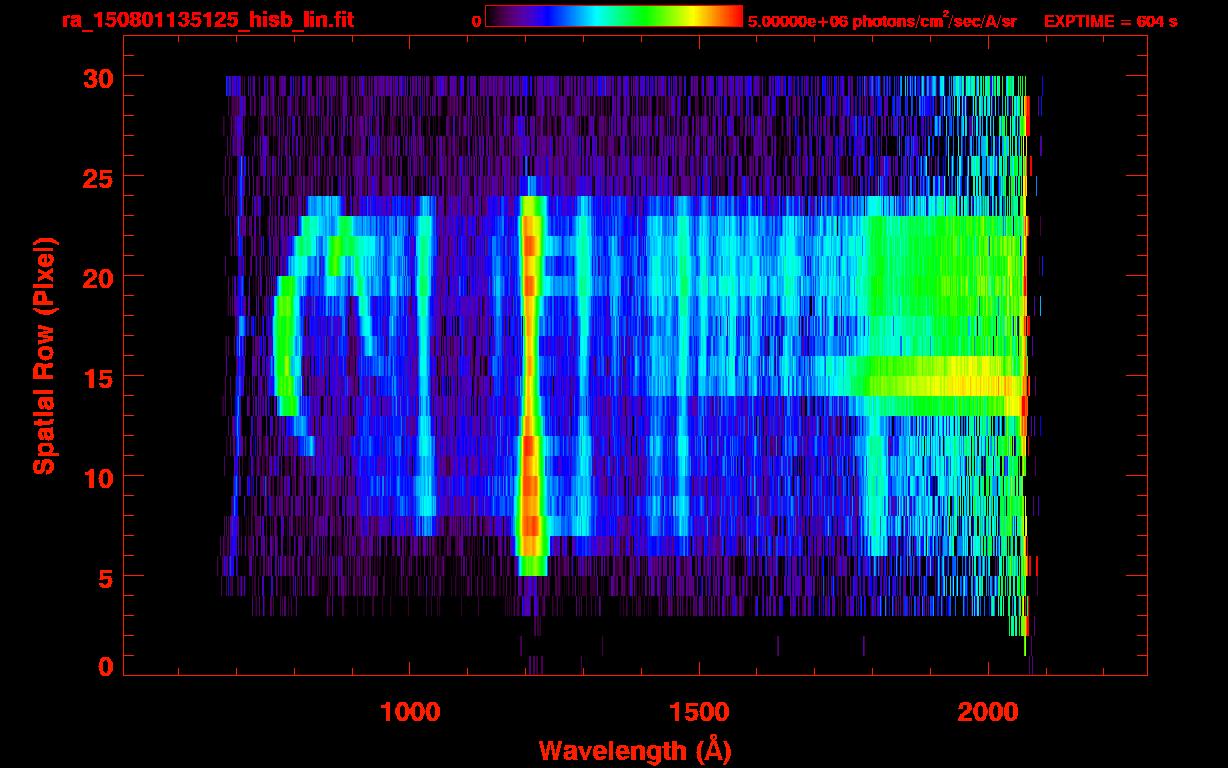Click the rainbow color scale bar
The width and height of the screenshot is (1228, 768).
(614, 16)
